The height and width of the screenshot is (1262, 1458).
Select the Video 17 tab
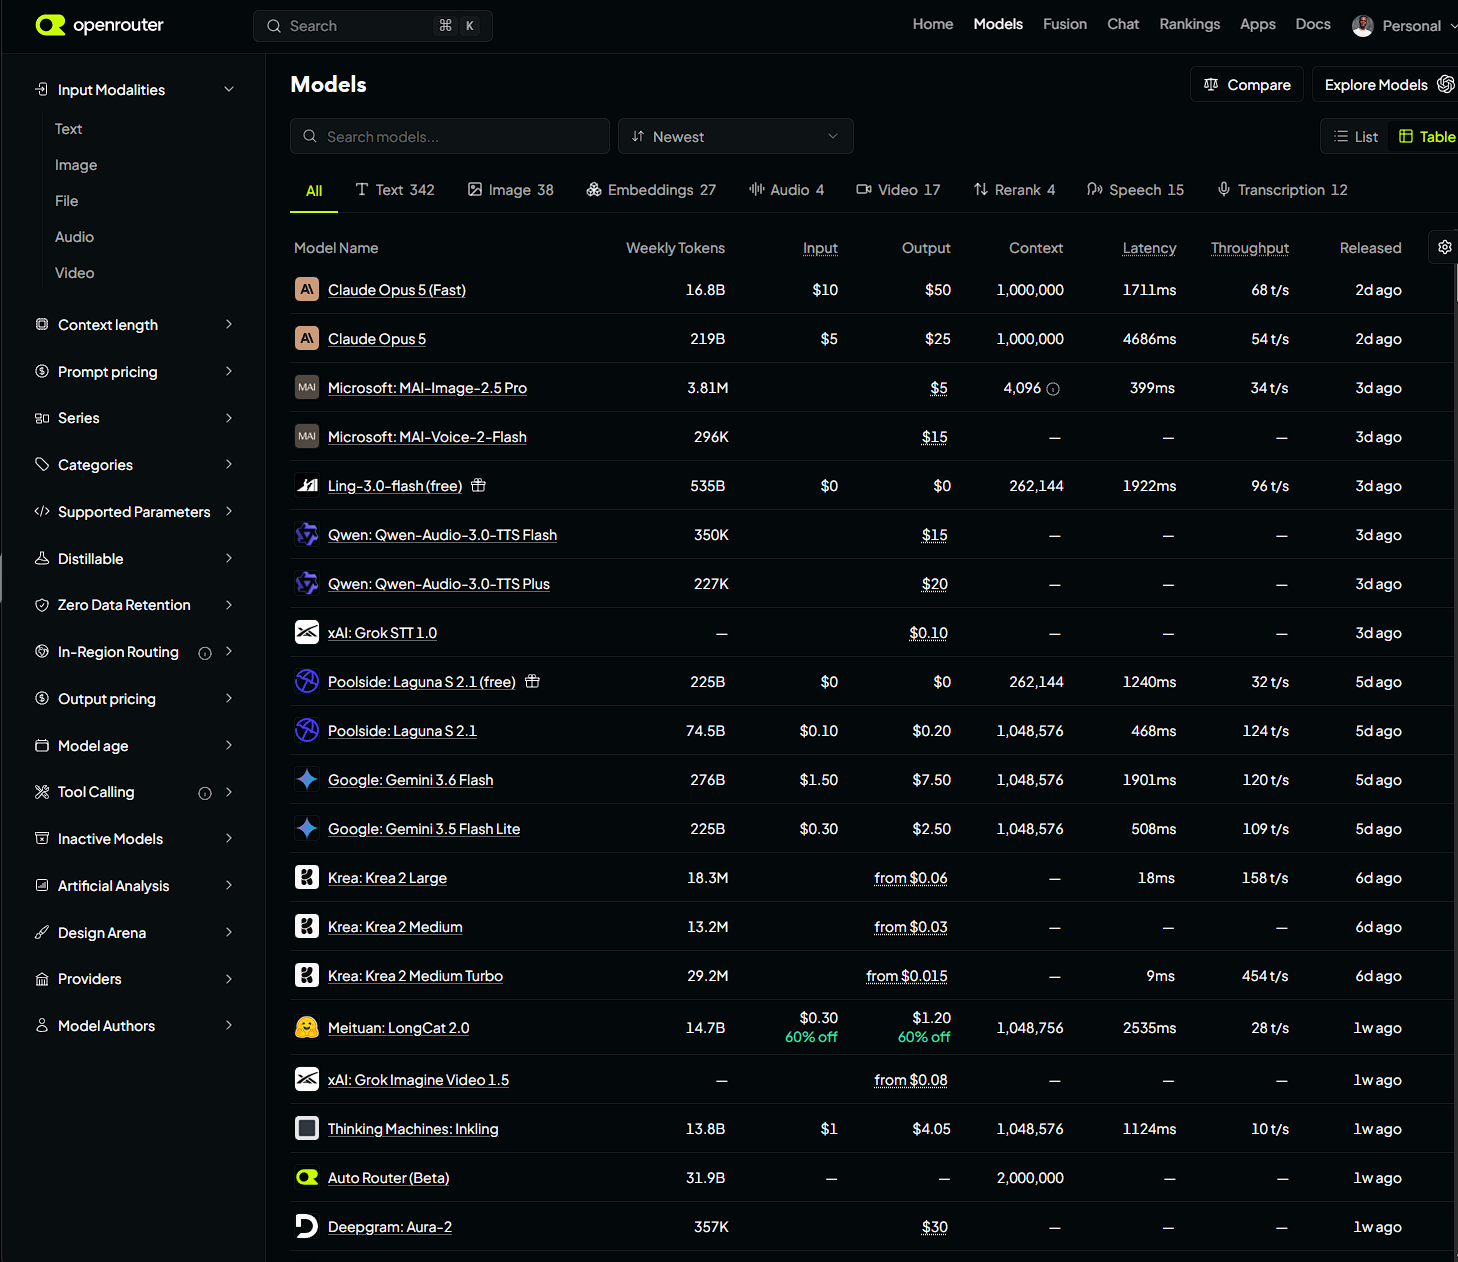(898, 190)
